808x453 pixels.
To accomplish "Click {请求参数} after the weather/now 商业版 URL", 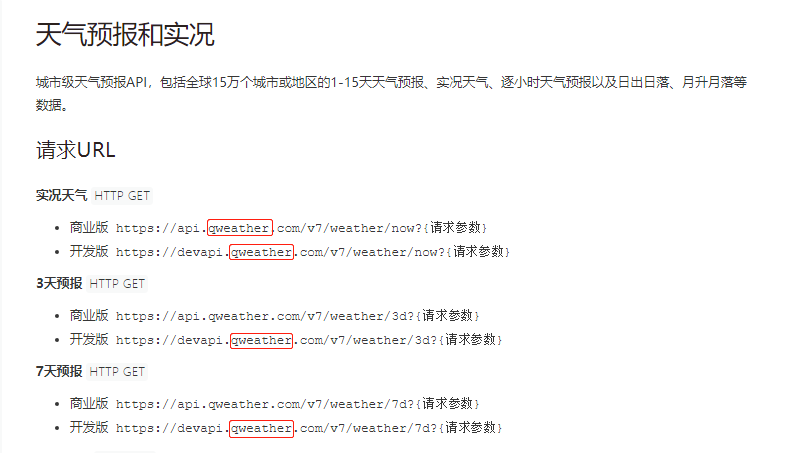I will coord(456,228).
